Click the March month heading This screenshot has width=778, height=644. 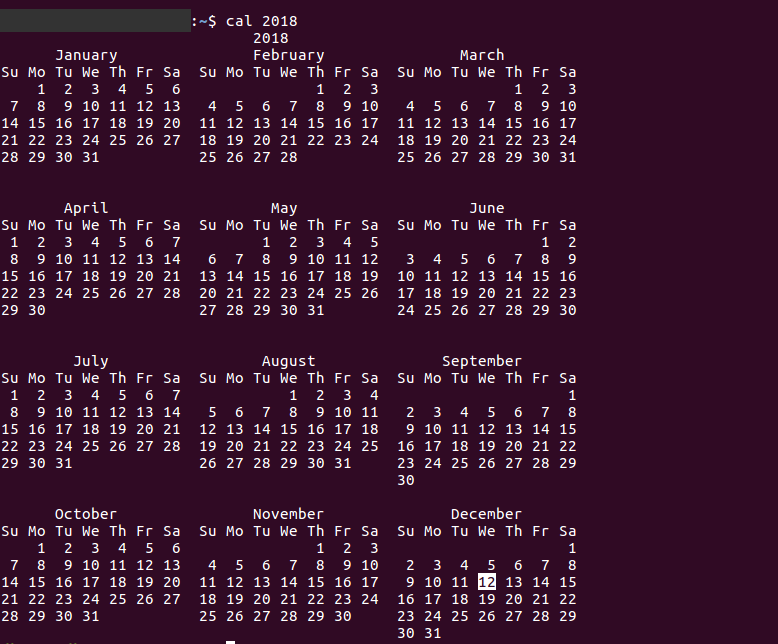coord(482,55)
